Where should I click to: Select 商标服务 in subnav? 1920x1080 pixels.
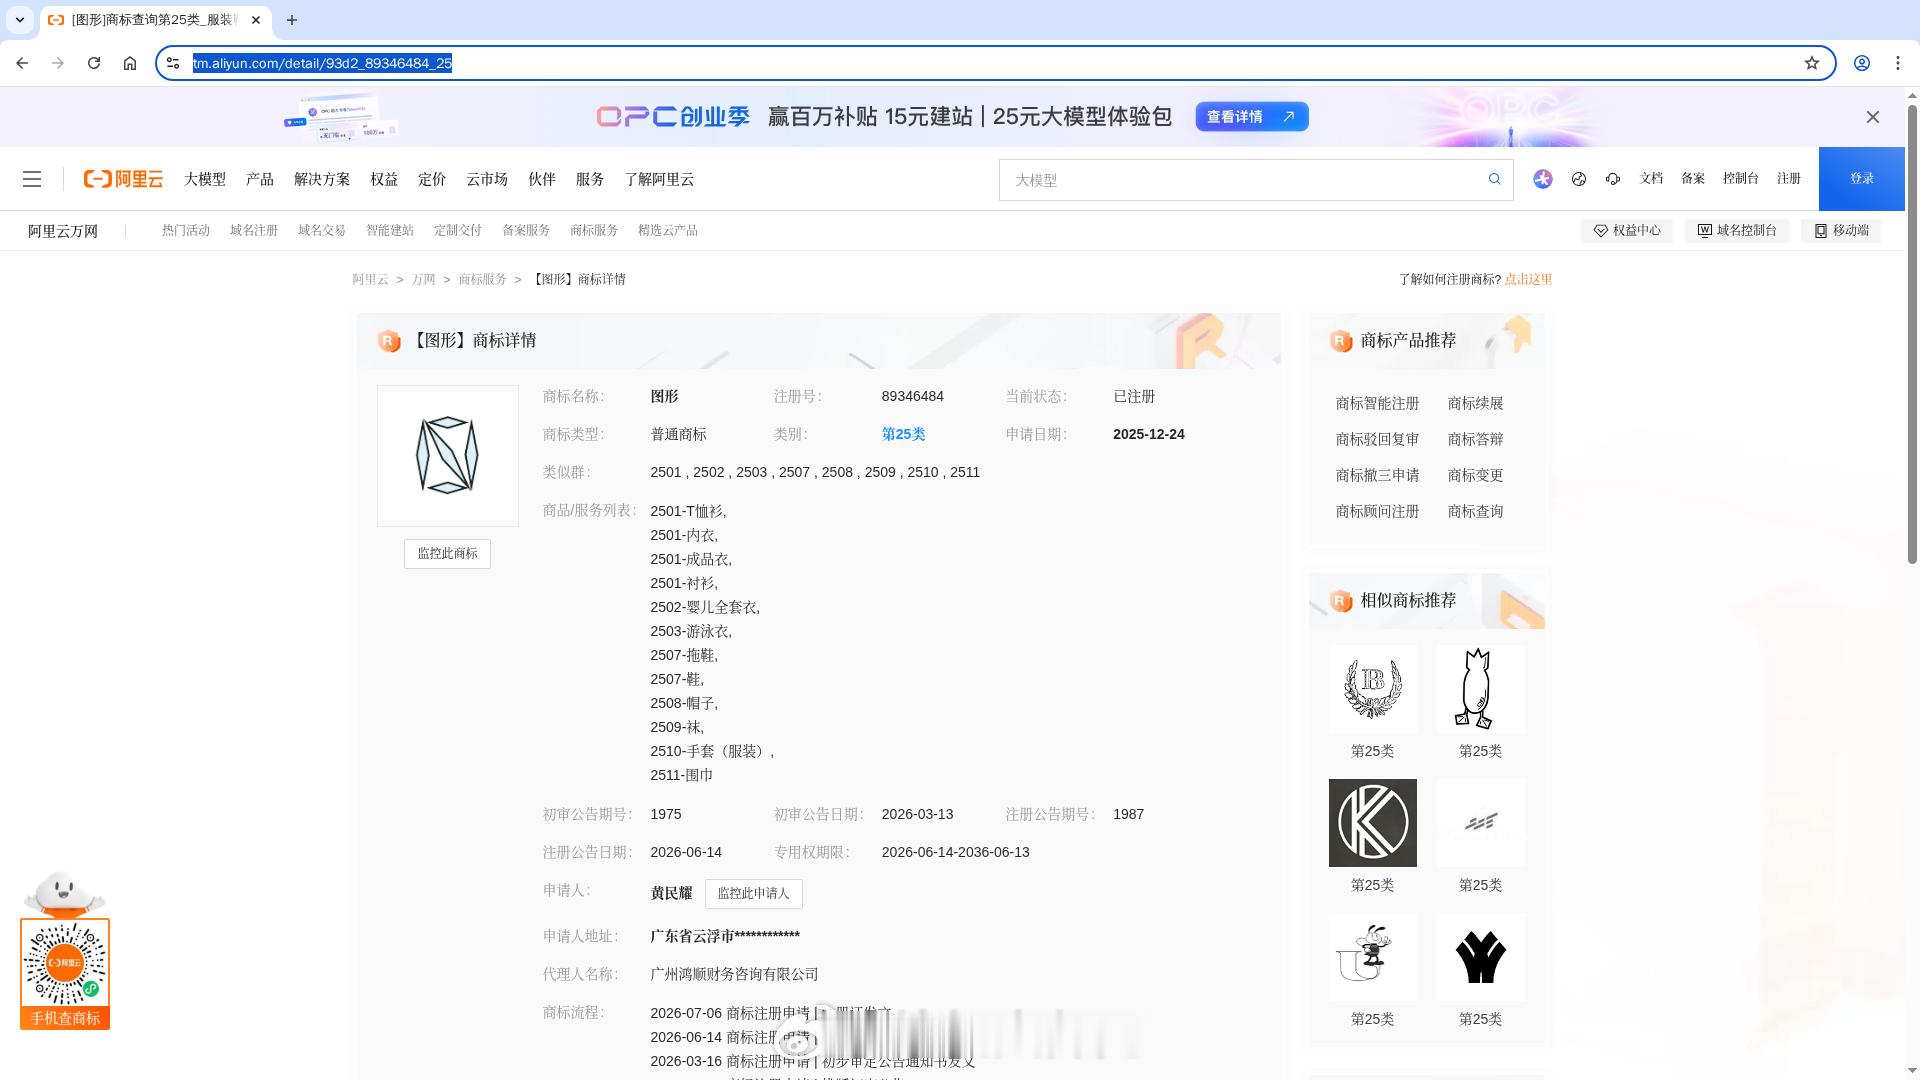(x=594, y=230)
